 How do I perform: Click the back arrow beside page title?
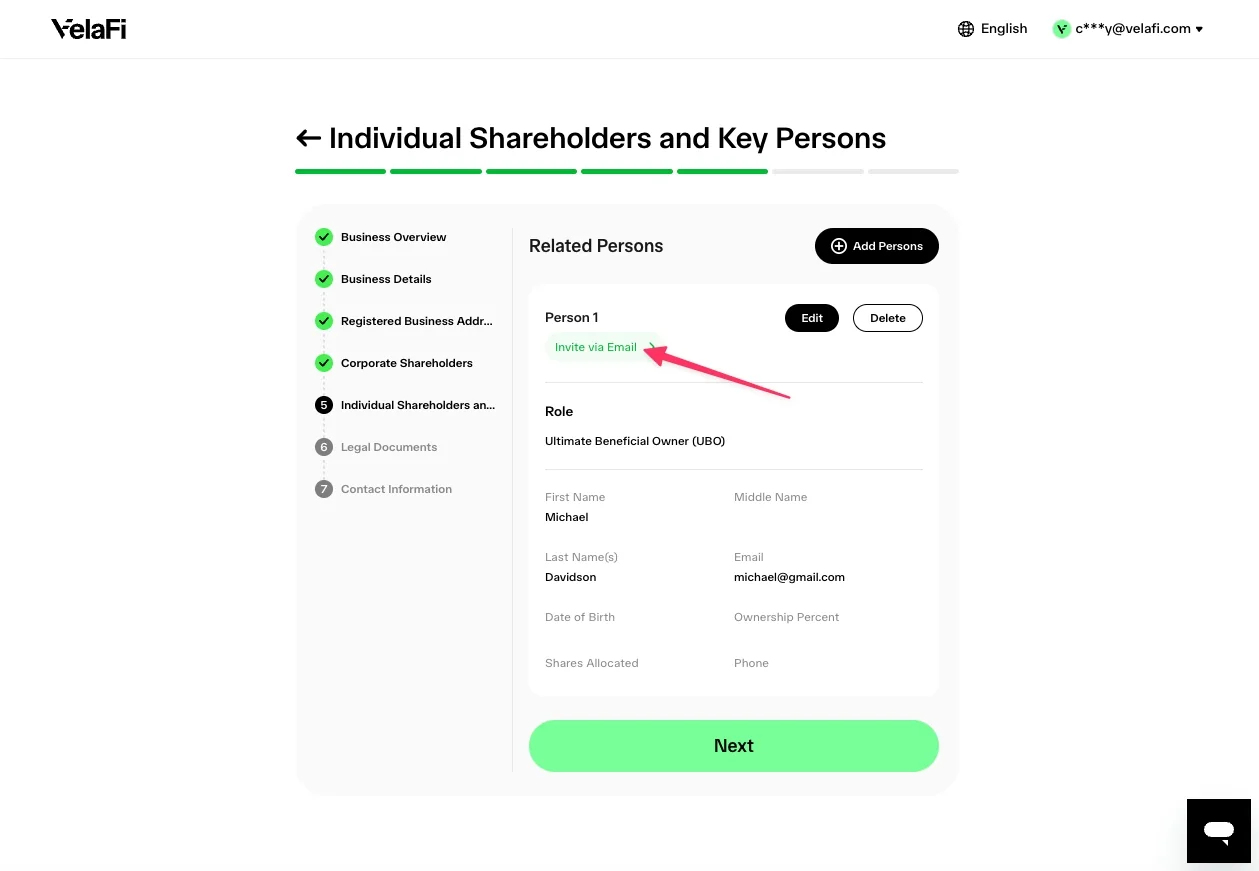click(308, 138)
